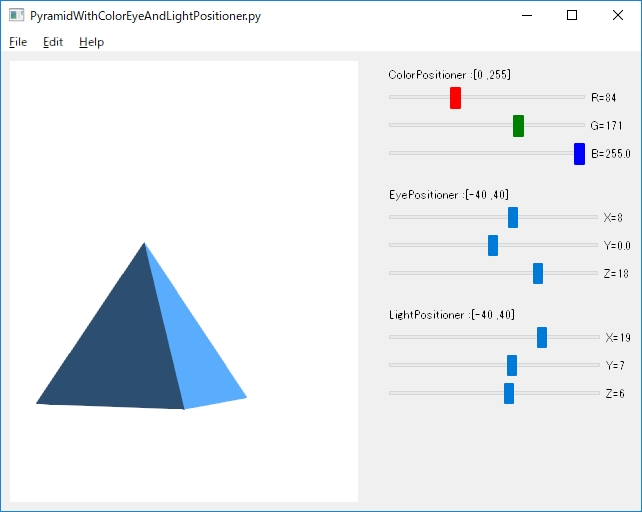Screen dimensions: 642x512
Task: Click the EyePositioner Z slider handle
Action: [538, 273]
